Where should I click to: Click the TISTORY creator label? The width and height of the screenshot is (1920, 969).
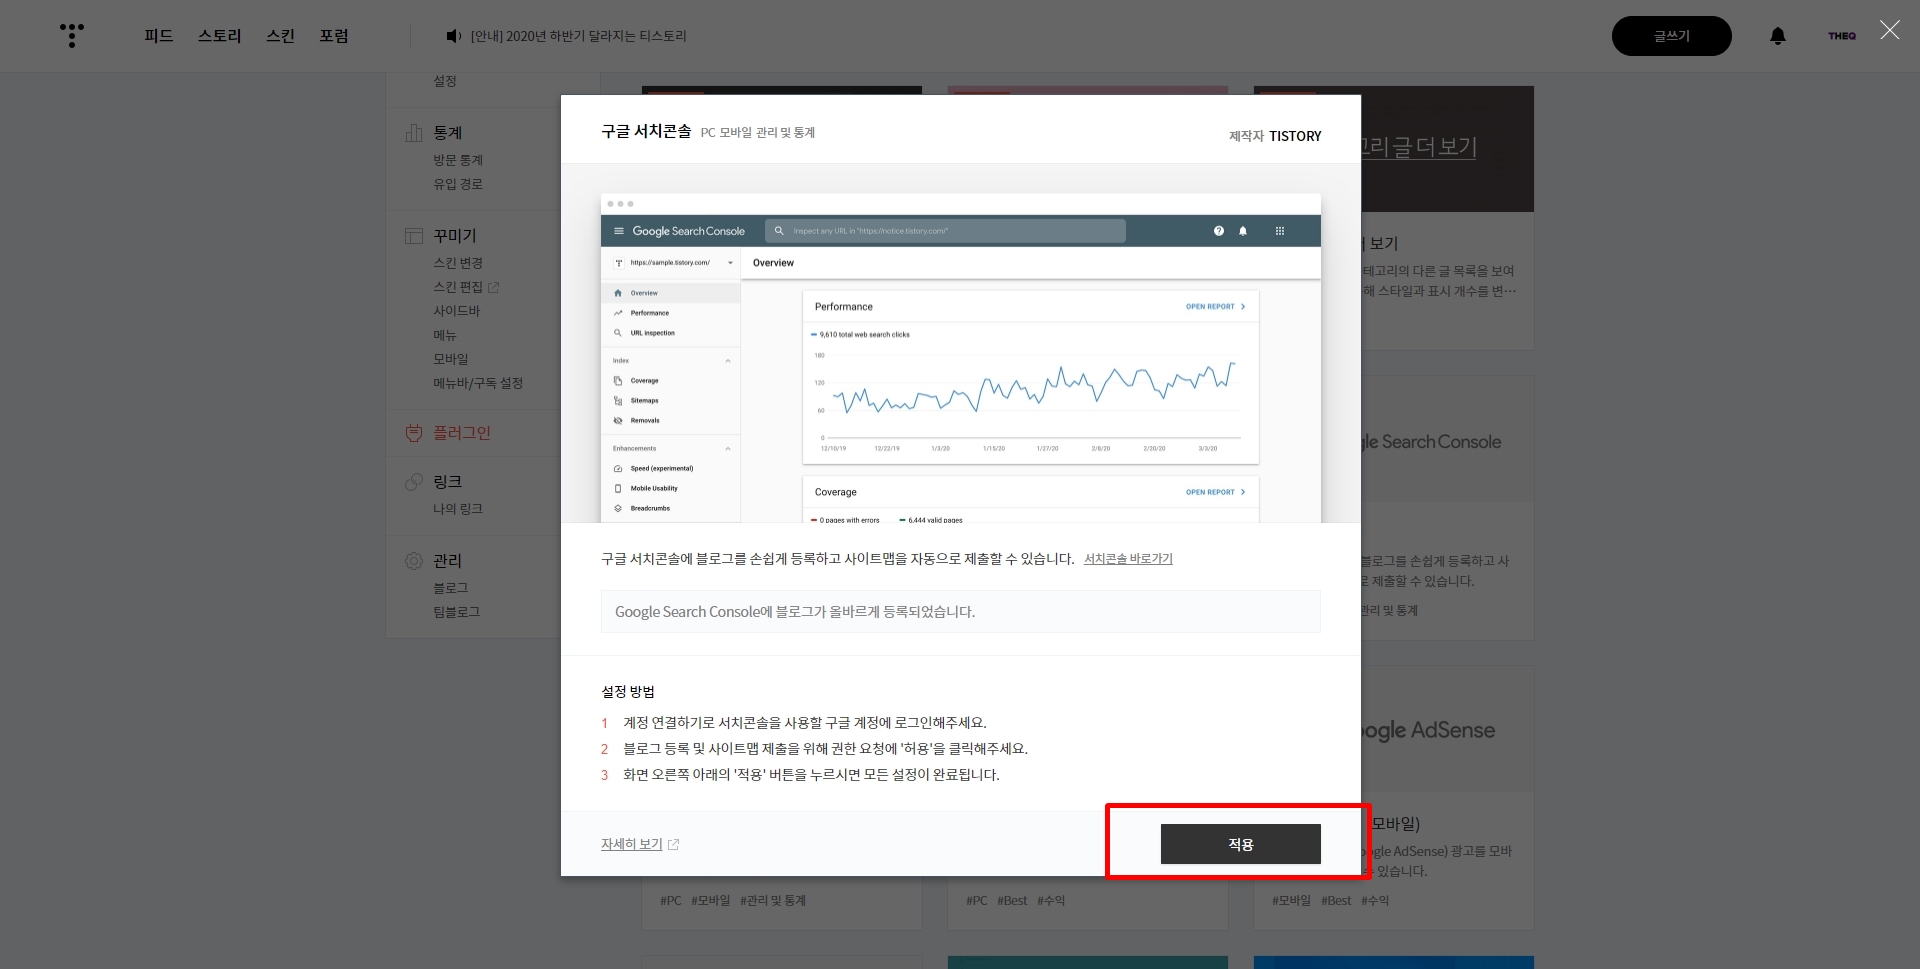(x=1295, y=136)
